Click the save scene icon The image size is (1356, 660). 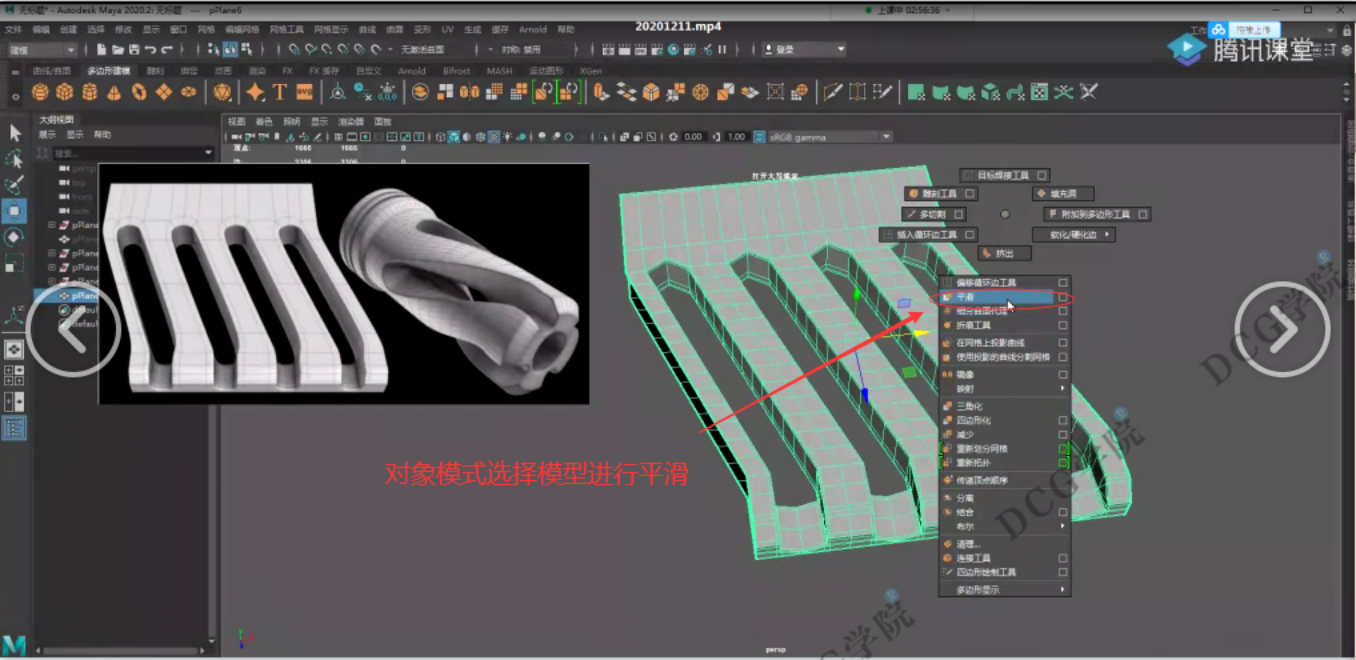[134, 50]
